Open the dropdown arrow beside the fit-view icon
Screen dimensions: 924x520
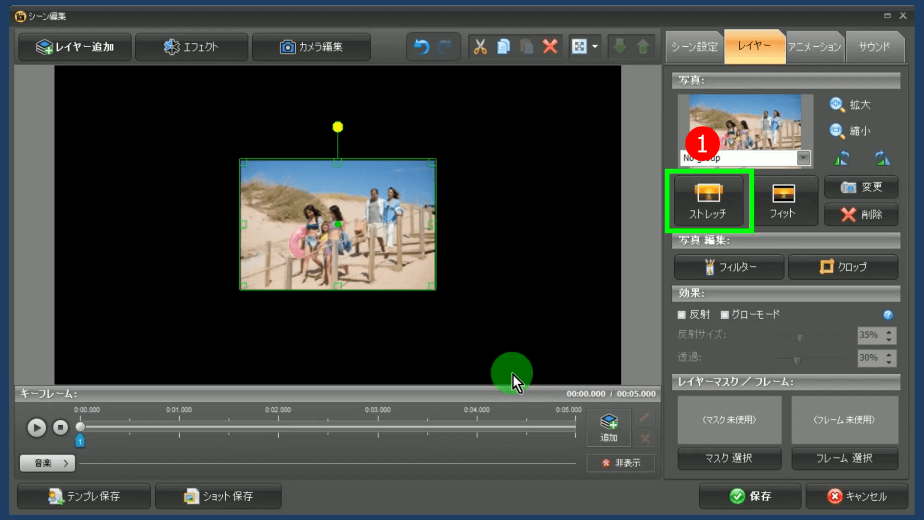click(x=596, y=47)
